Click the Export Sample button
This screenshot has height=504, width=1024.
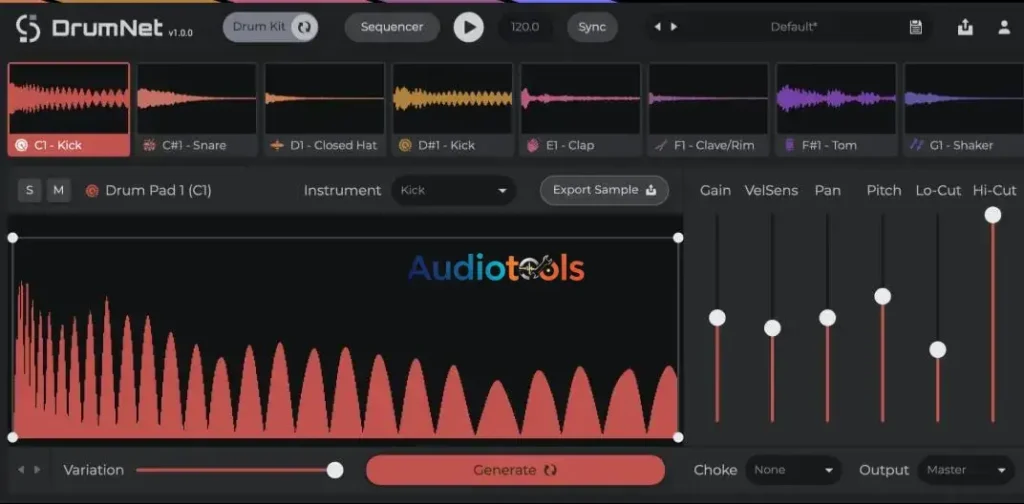click(x=604, y=190)
